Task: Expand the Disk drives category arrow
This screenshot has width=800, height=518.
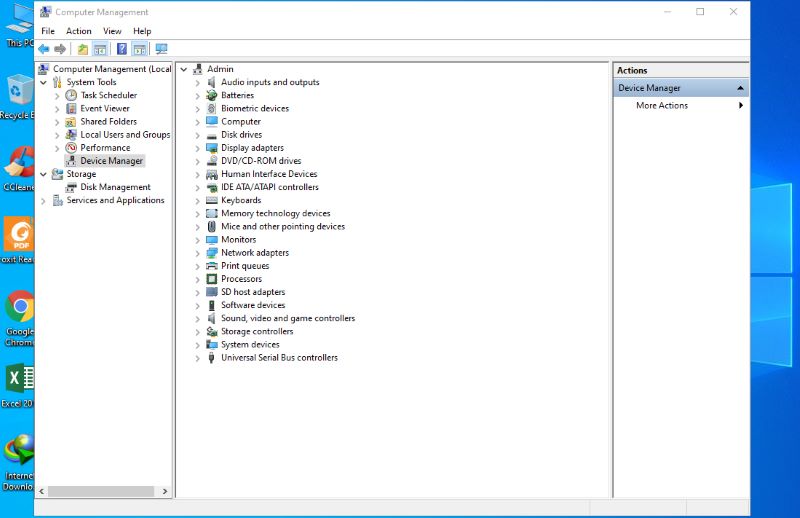Action: click(x=197, y=135)
